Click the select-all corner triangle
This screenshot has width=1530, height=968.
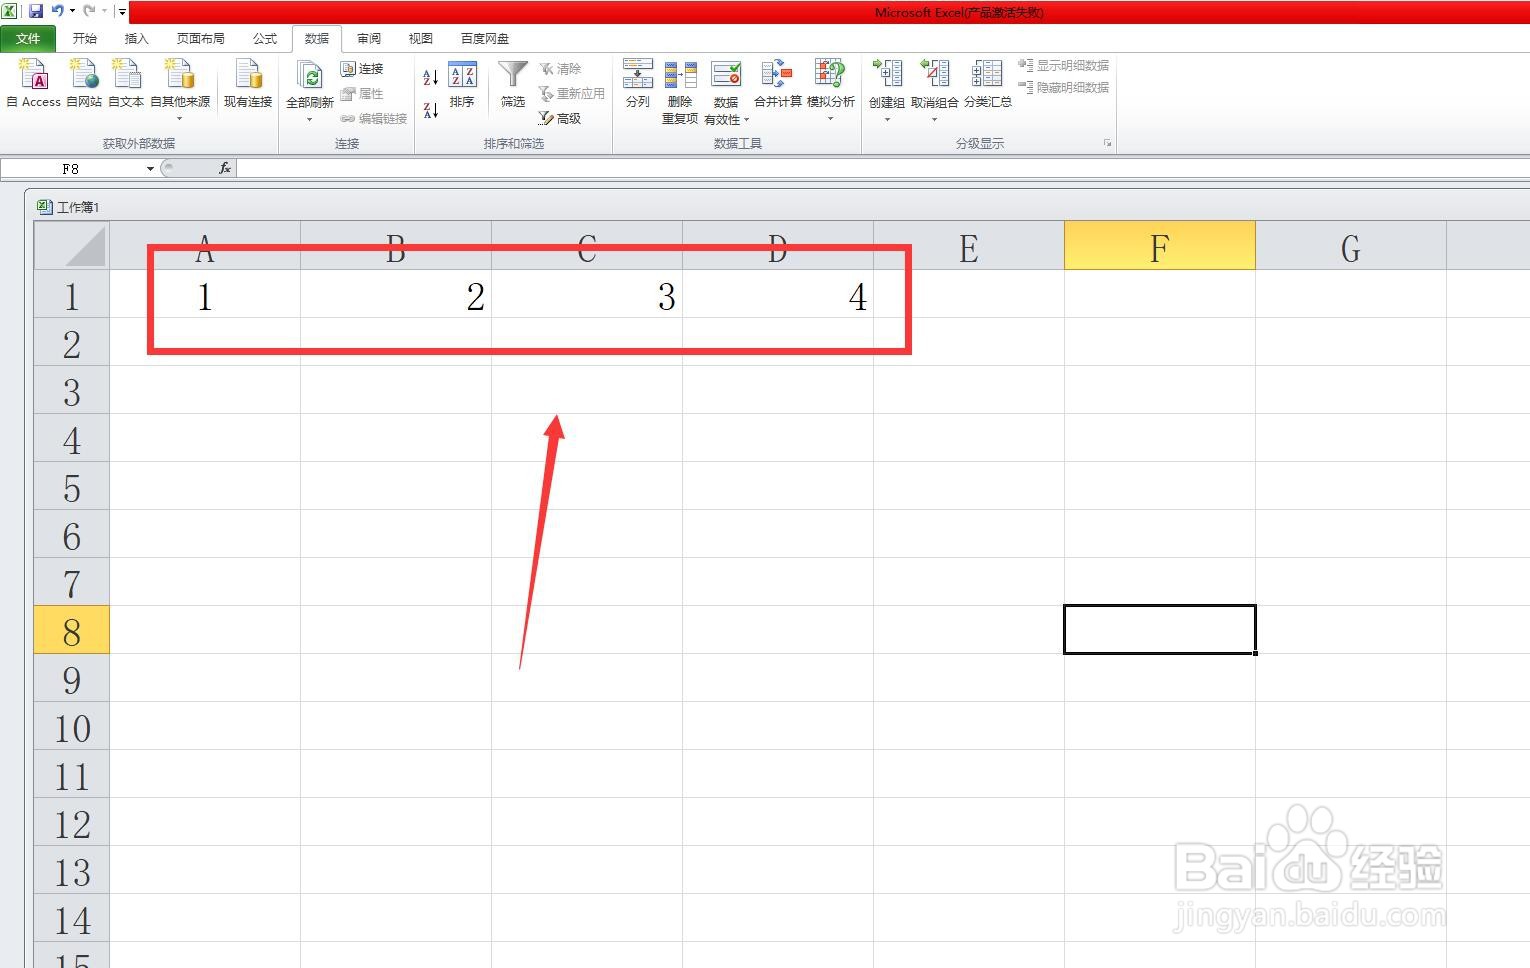coord(72,246)
